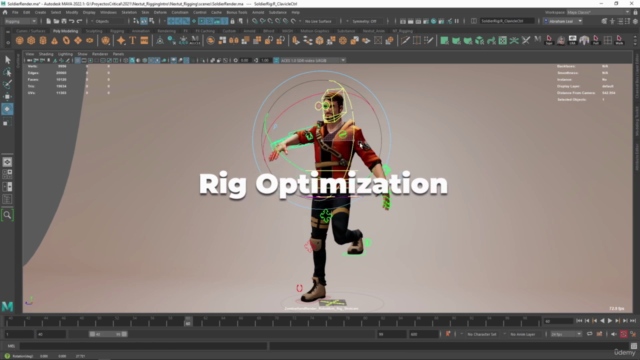Click the range slider bar handle
Viewport: 640px width, 360px height.
pos(108,334)
